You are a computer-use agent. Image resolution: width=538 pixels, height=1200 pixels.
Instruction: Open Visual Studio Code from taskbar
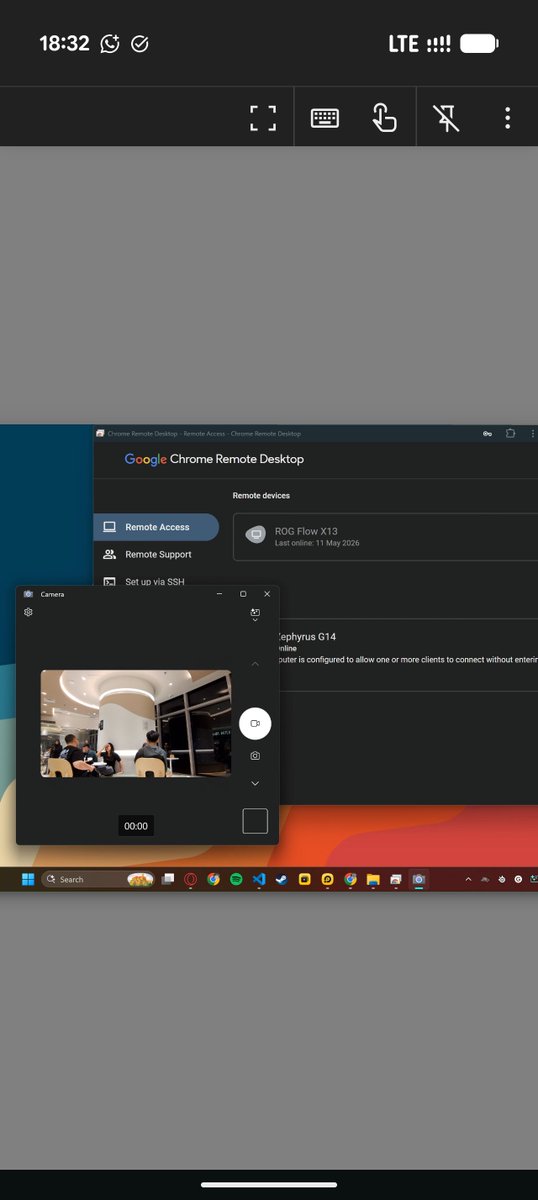tap(259, 879)
